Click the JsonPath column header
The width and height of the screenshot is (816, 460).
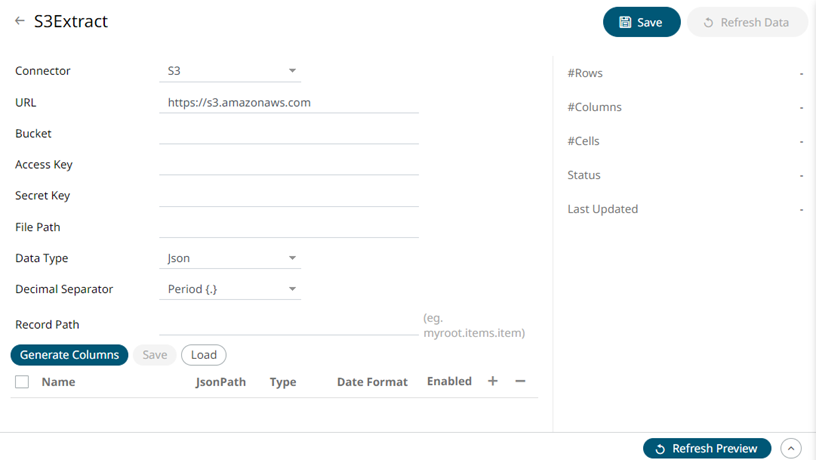pos(221,382)
